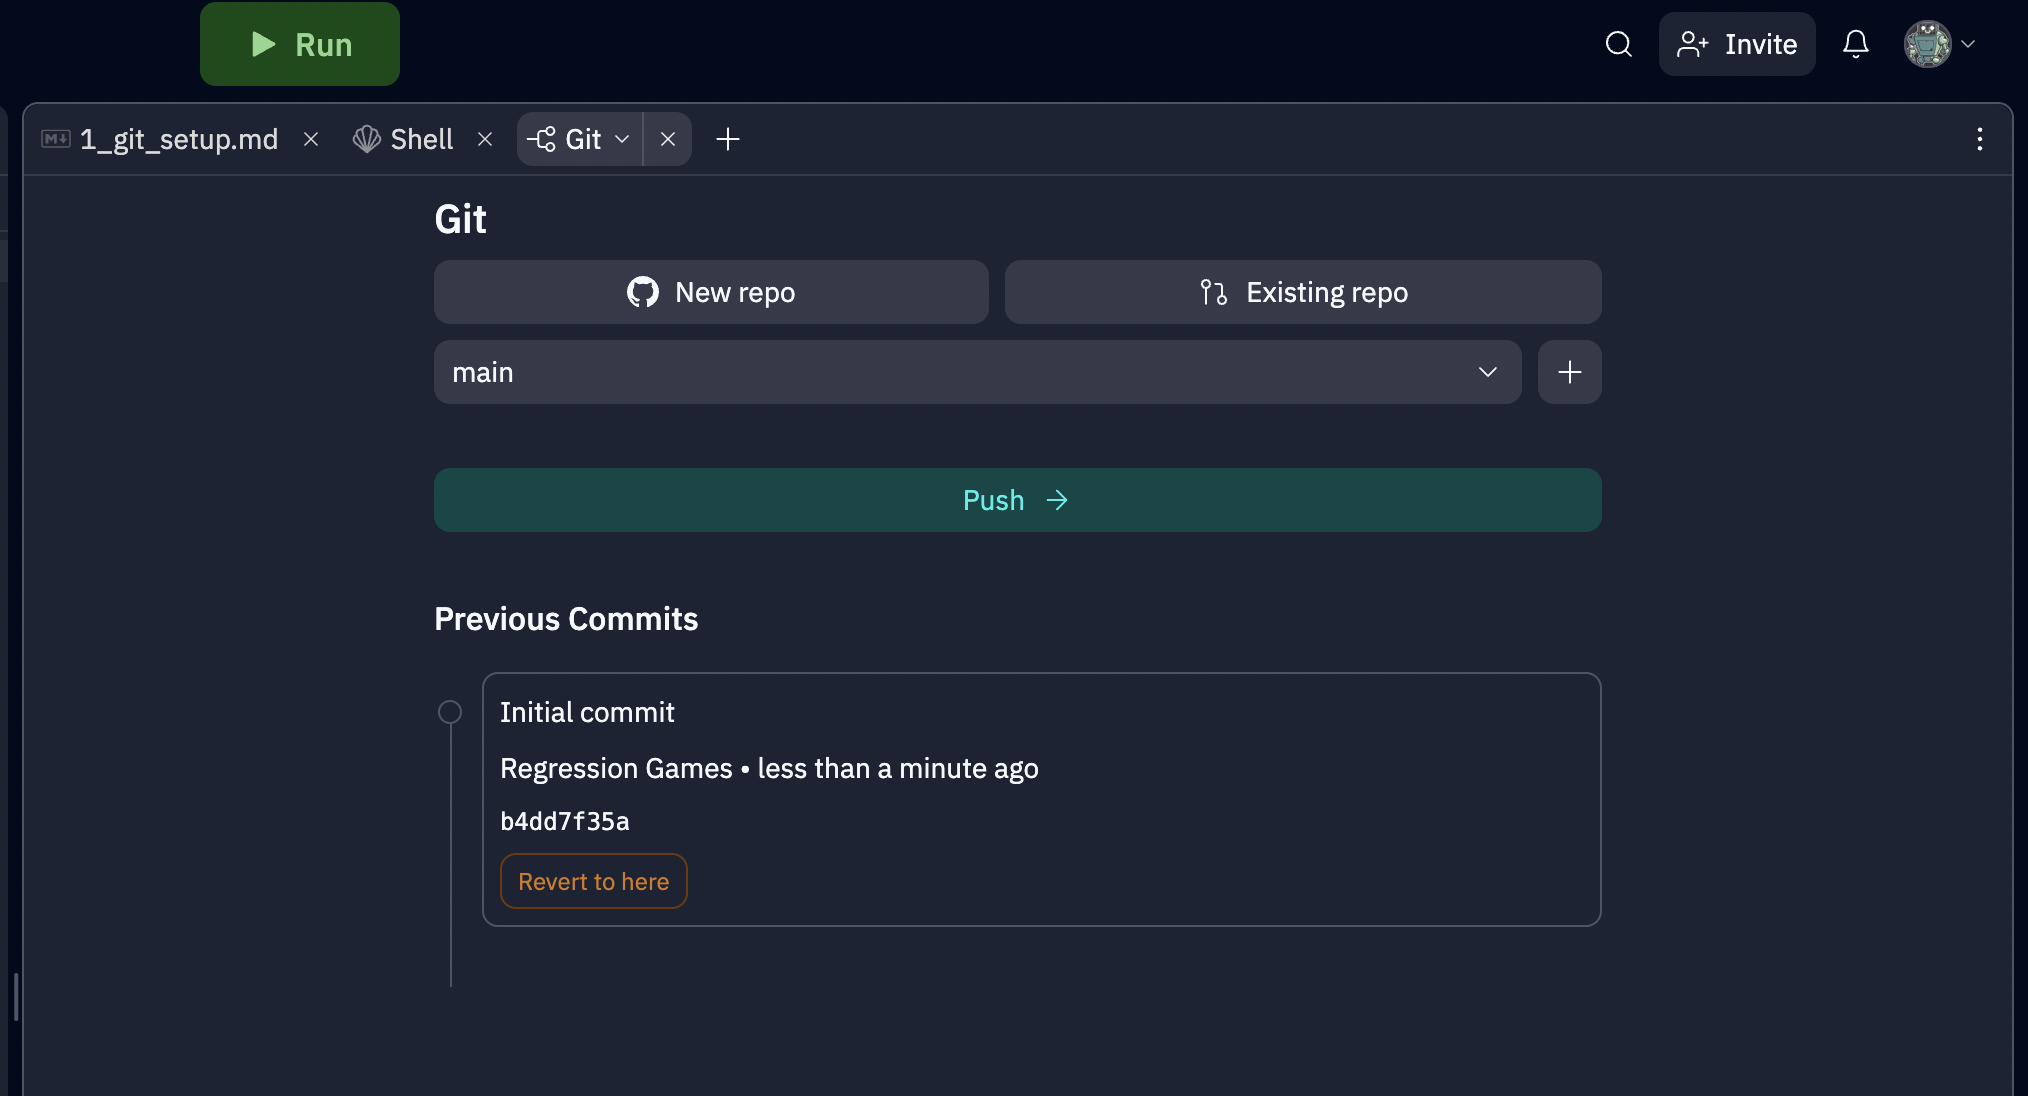
Task: Click the Shell tab icon
Action: [368, 136]
